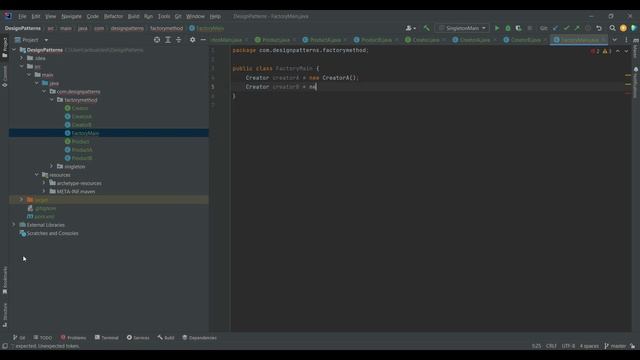Collapse the main folder
The height and width of the screenshot is (360, 640).
[29, 75]
